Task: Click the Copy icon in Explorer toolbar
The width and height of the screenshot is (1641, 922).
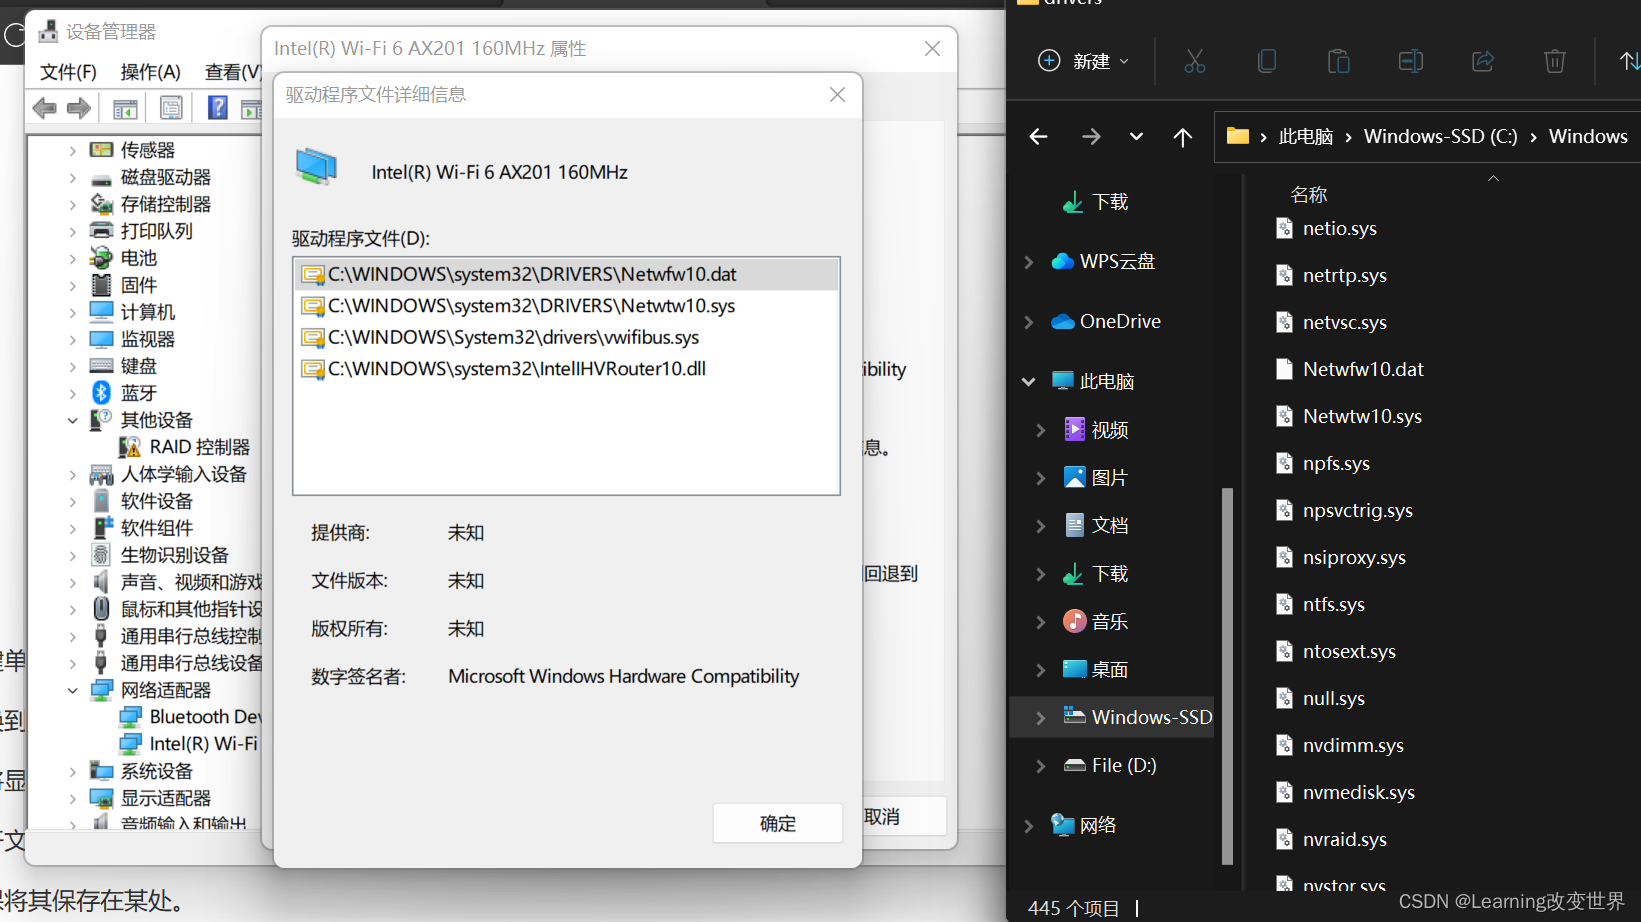Action: pos(1266,61)
